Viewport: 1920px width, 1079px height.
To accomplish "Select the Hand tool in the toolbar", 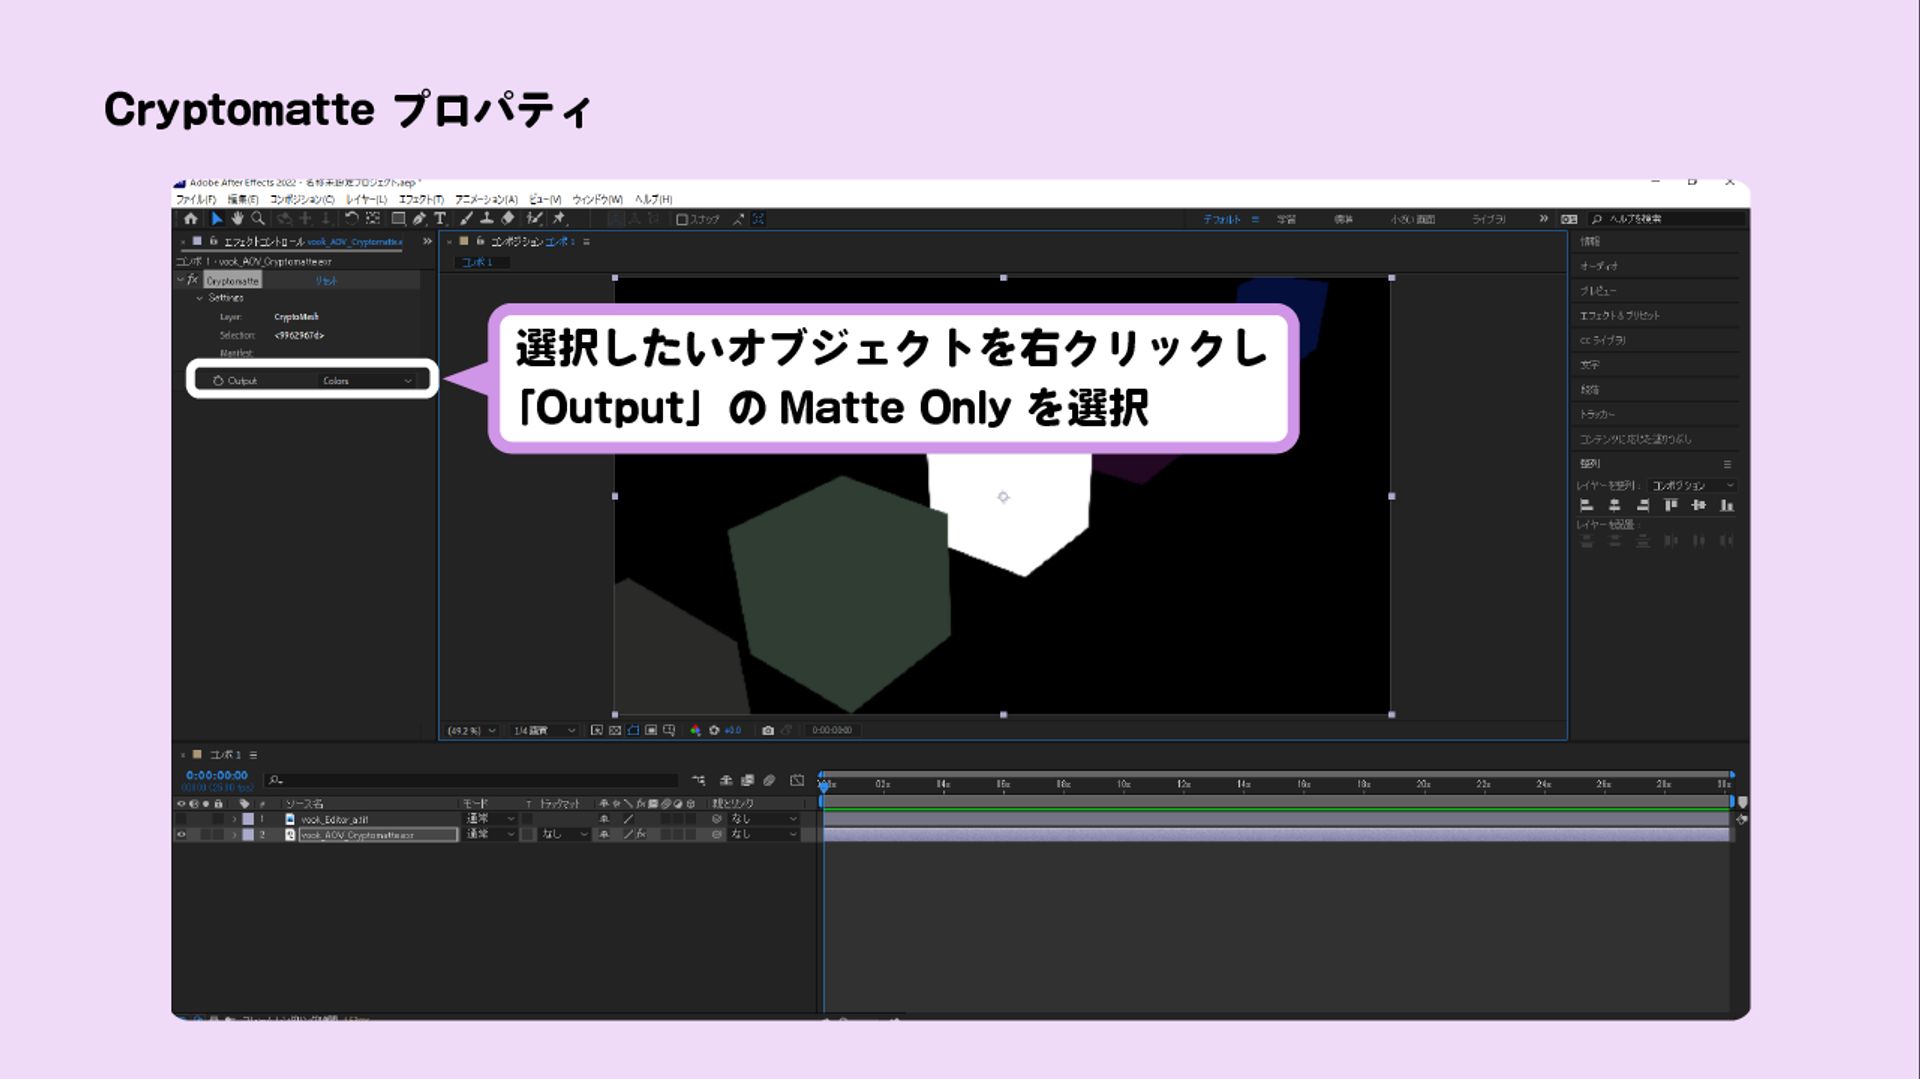I will click(238, 220).
